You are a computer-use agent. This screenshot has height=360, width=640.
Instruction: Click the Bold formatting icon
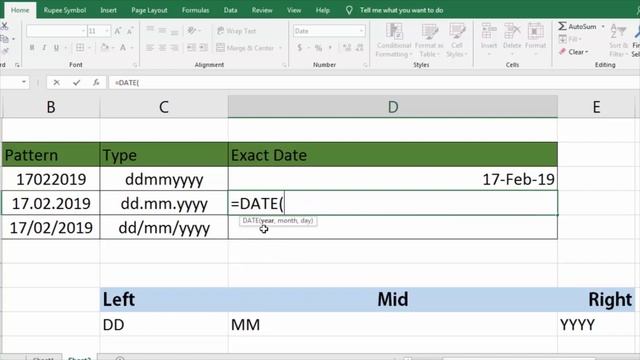click(32, 48)
